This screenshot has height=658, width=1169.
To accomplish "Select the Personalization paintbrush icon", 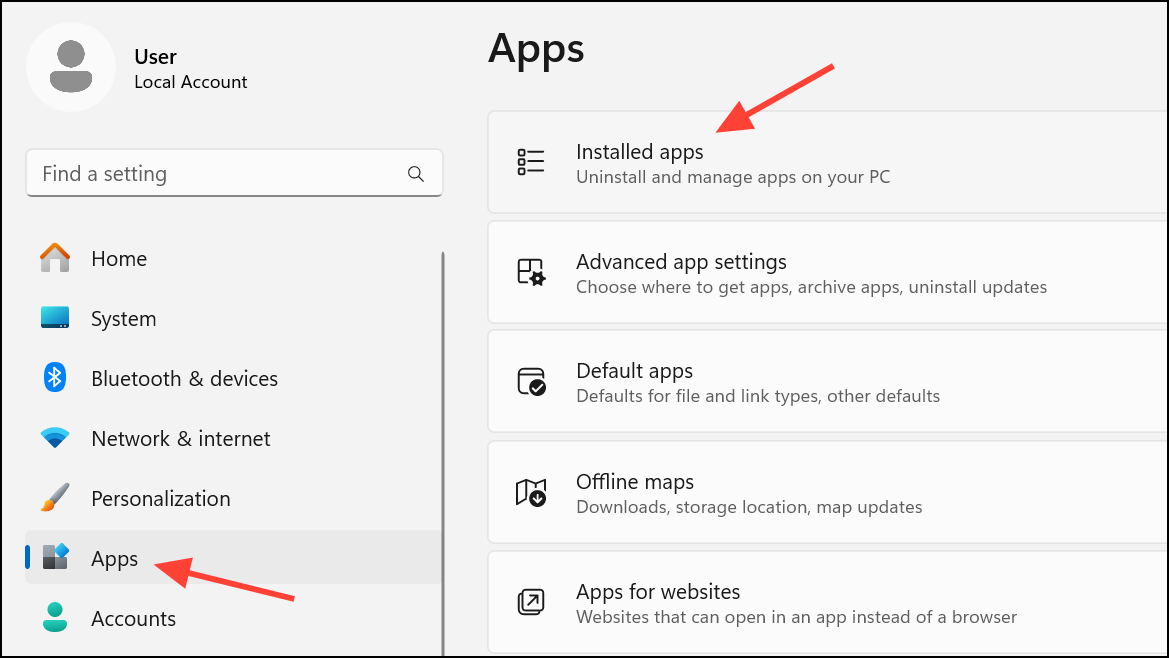I will coord(54,498).
